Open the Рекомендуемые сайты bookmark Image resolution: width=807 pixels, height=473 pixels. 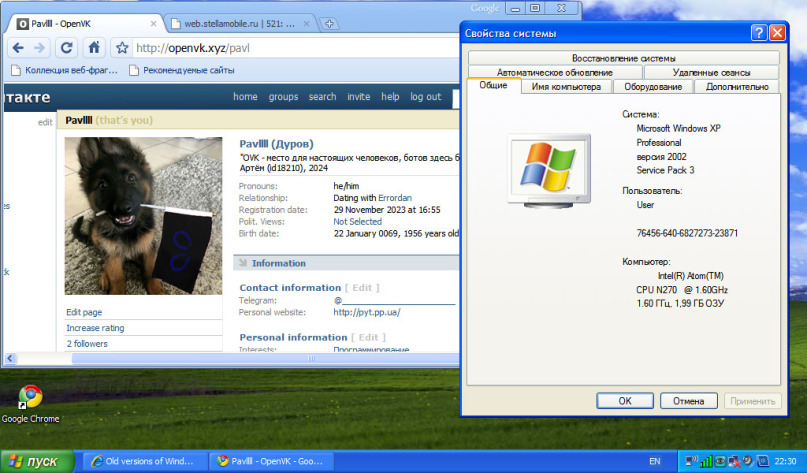click(181, 70)
